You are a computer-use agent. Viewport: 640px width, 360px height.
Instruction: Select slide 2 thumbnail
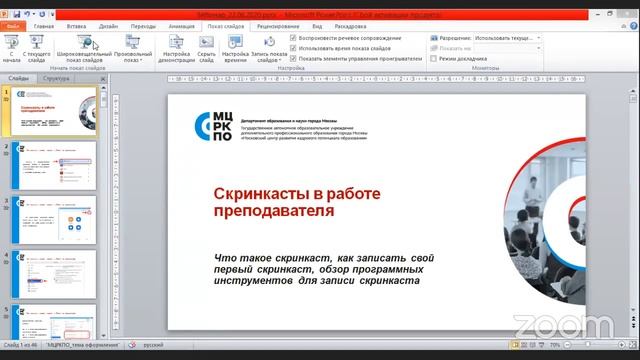[54, 165]
